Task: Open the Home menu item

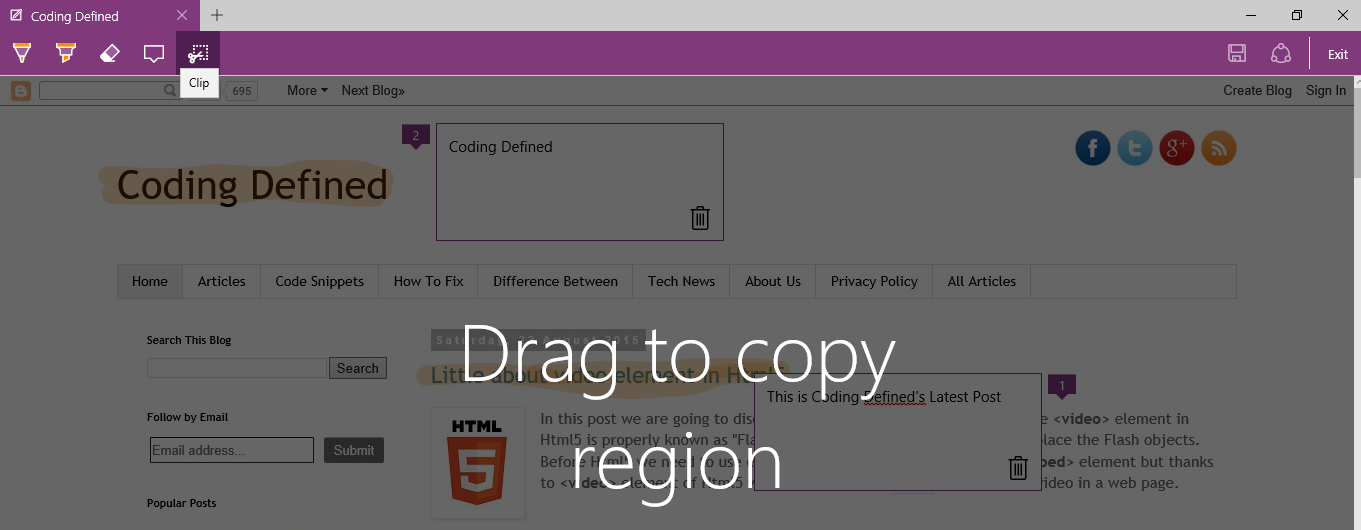Action: (x=150, y=281)
